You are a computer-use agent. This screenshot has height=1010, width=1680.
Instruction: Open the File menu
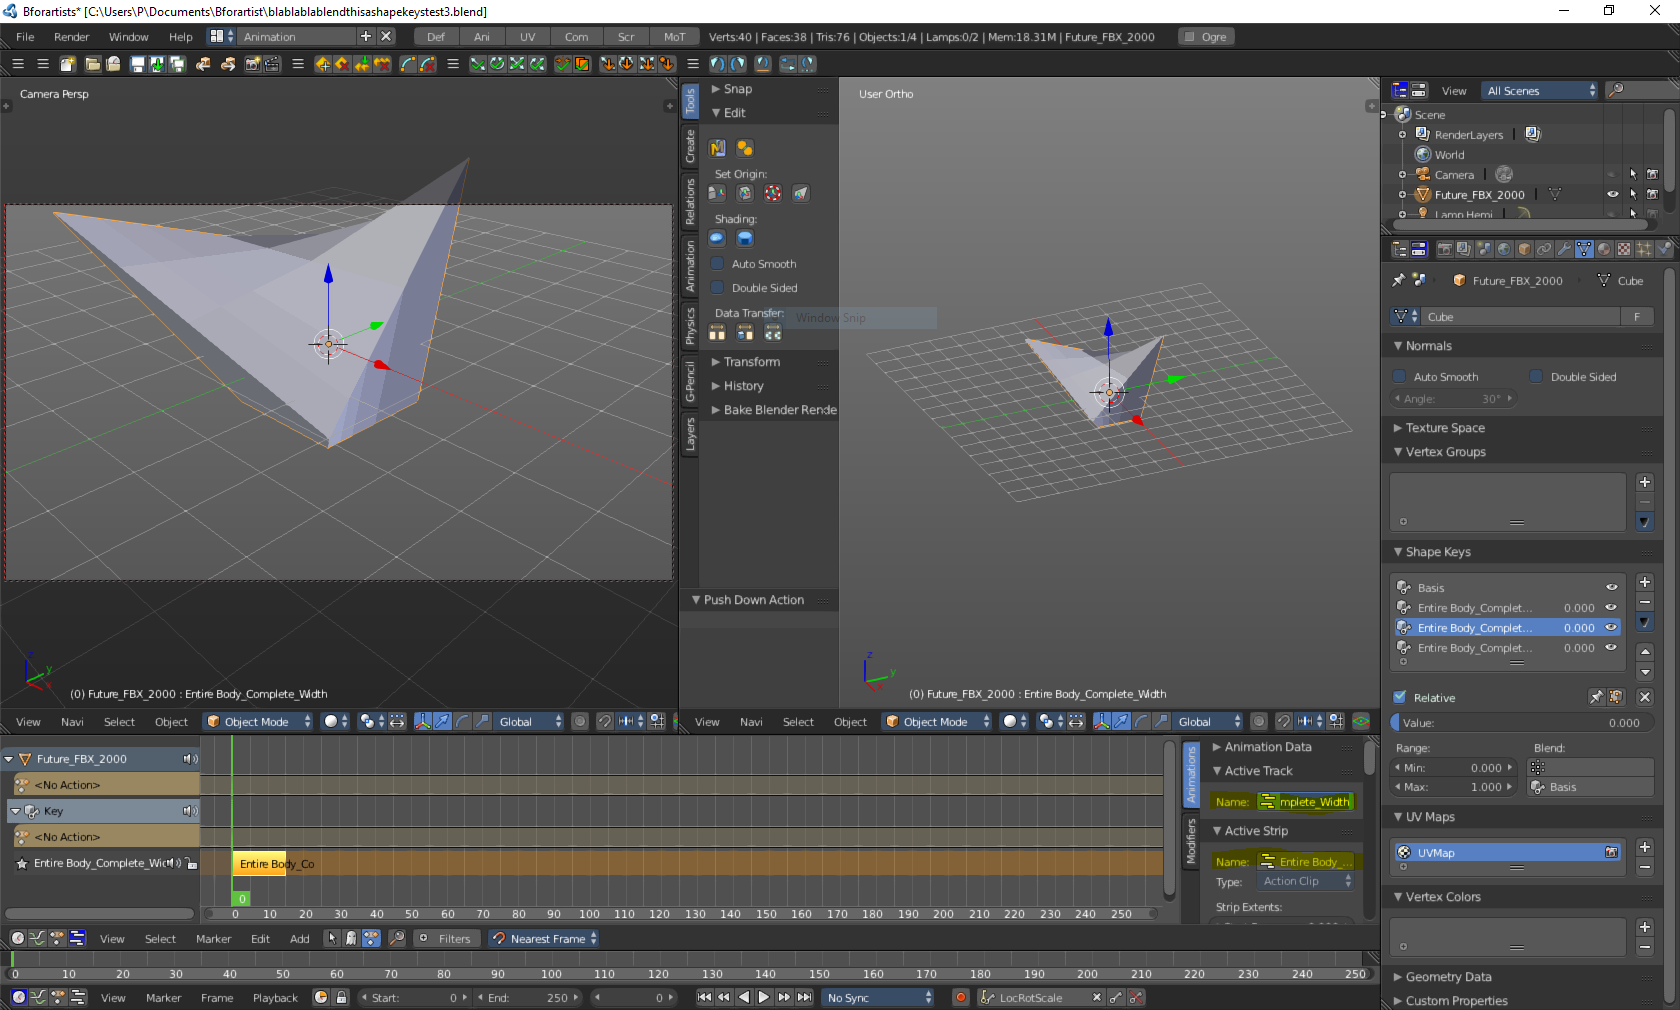pyautogui.click(x=25, y=37)
